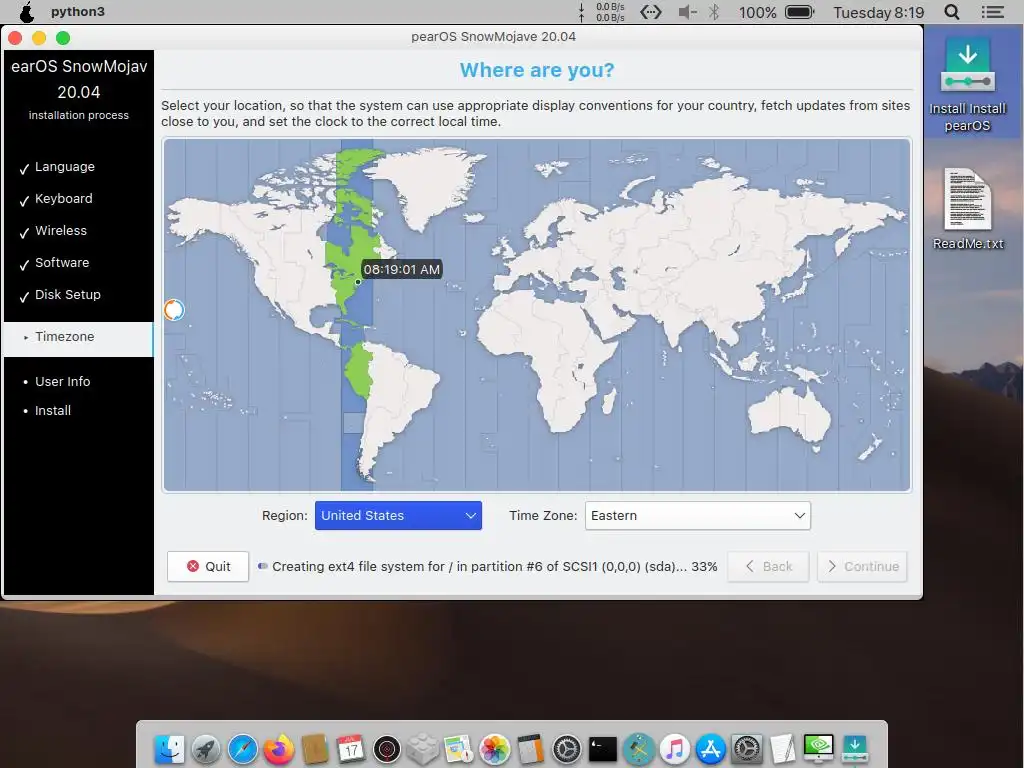Open the Maps icon in dock
Viewport: 1024px width, 768px height.
coord(458,749)
